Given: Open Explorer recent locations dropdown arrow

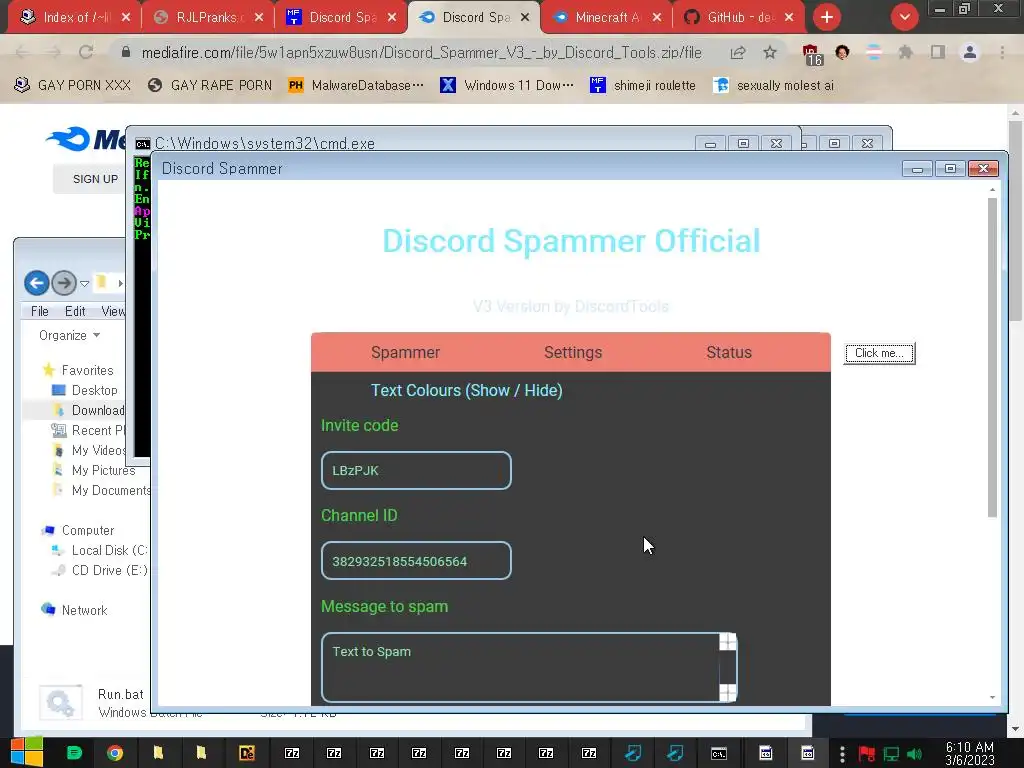Looking at the screenshot, I should coord(84,283).
